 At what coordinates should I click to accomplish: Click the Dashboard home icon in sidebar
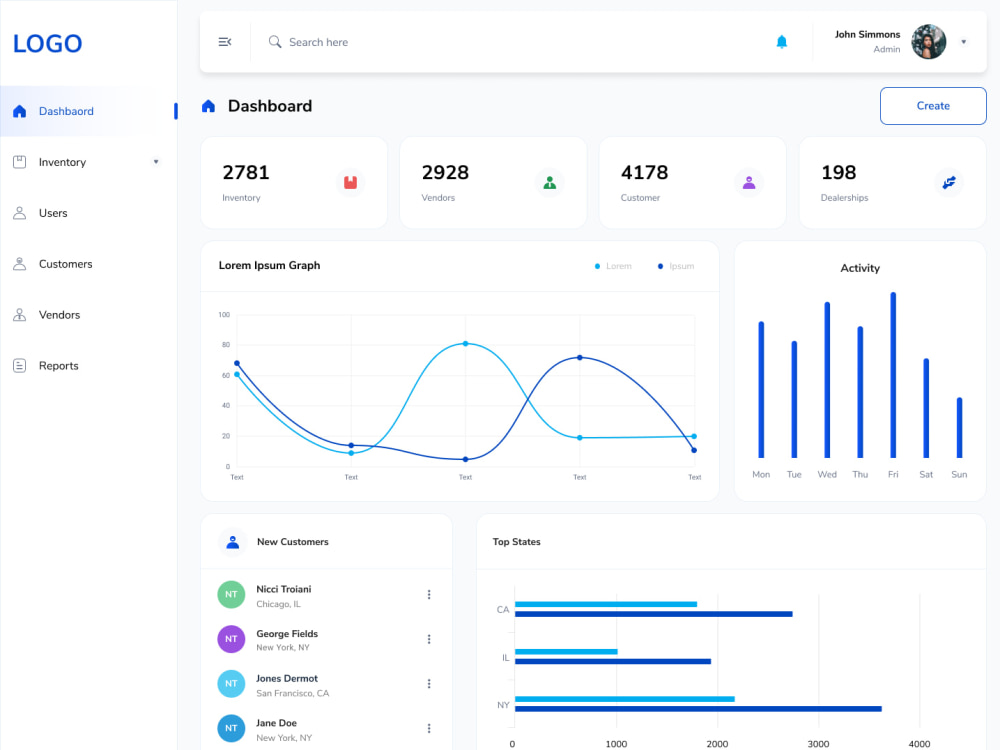point(20,111)
